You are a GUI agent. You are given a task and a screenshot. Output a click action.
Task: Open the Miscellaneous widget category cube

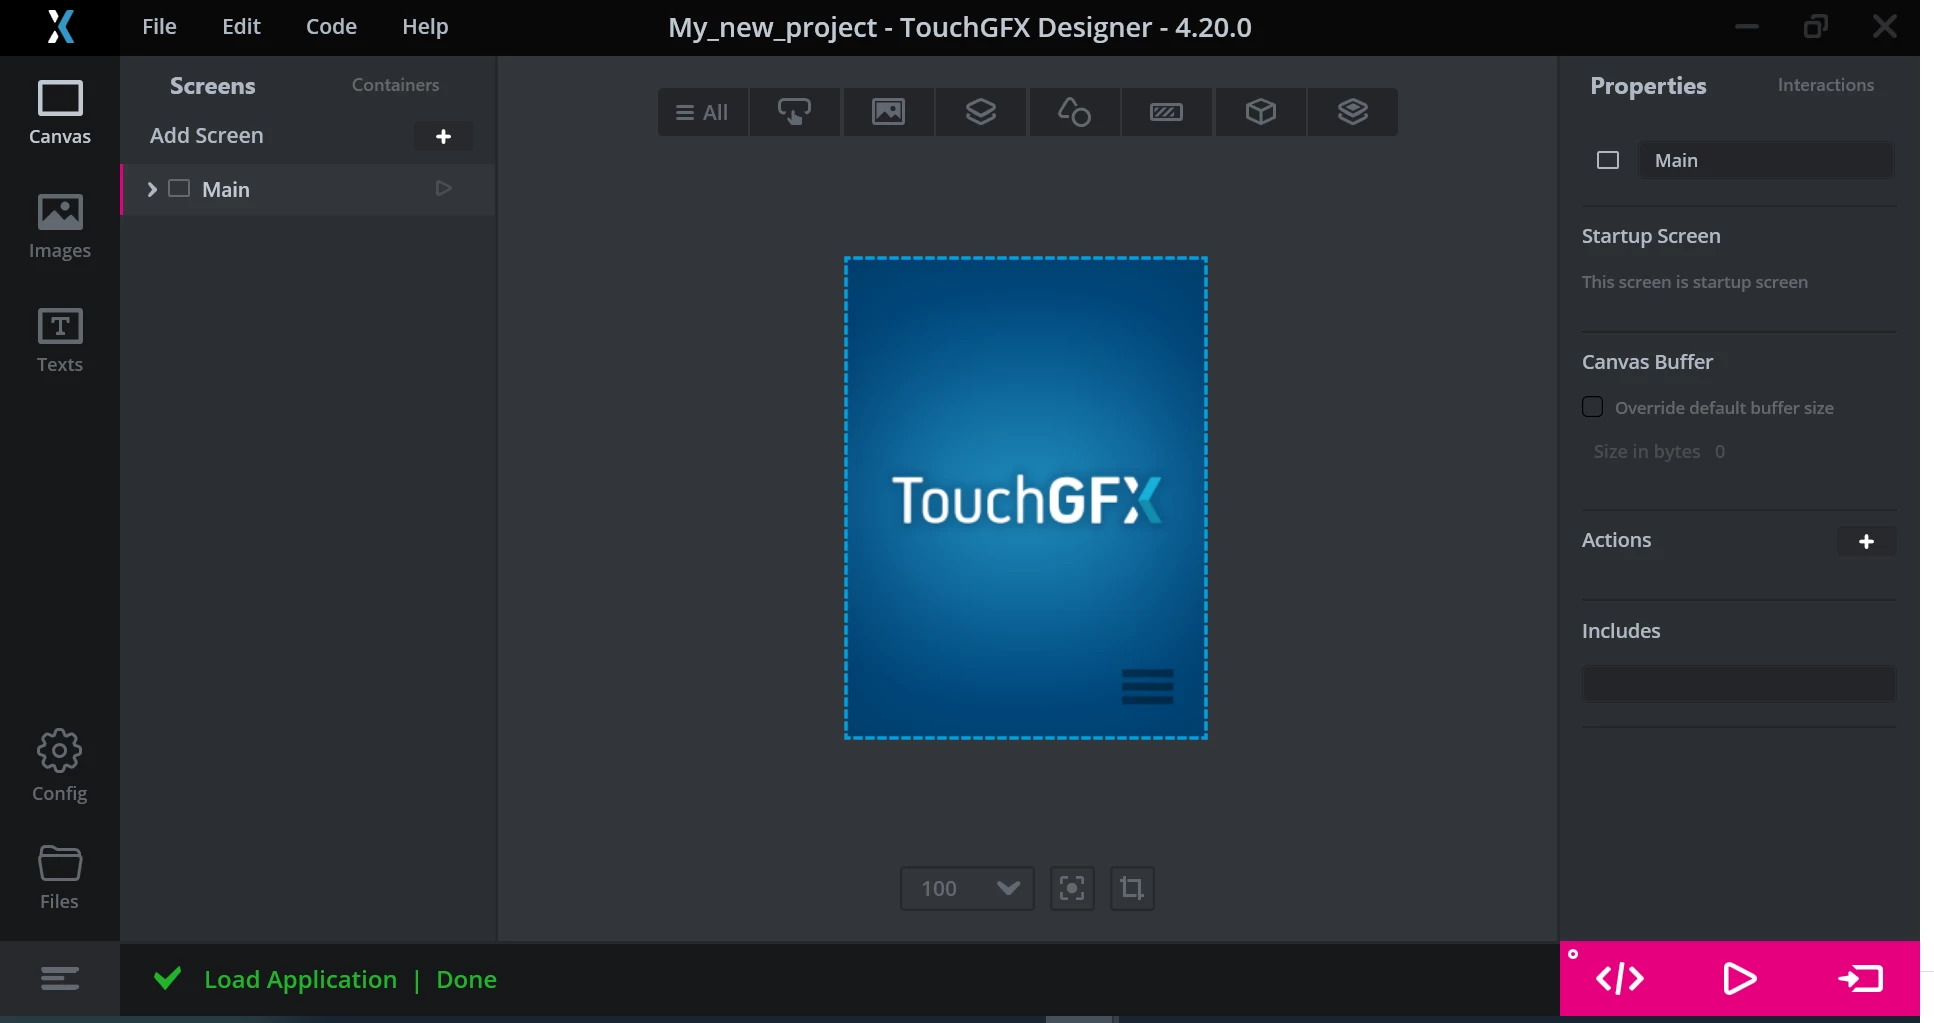1260,112
